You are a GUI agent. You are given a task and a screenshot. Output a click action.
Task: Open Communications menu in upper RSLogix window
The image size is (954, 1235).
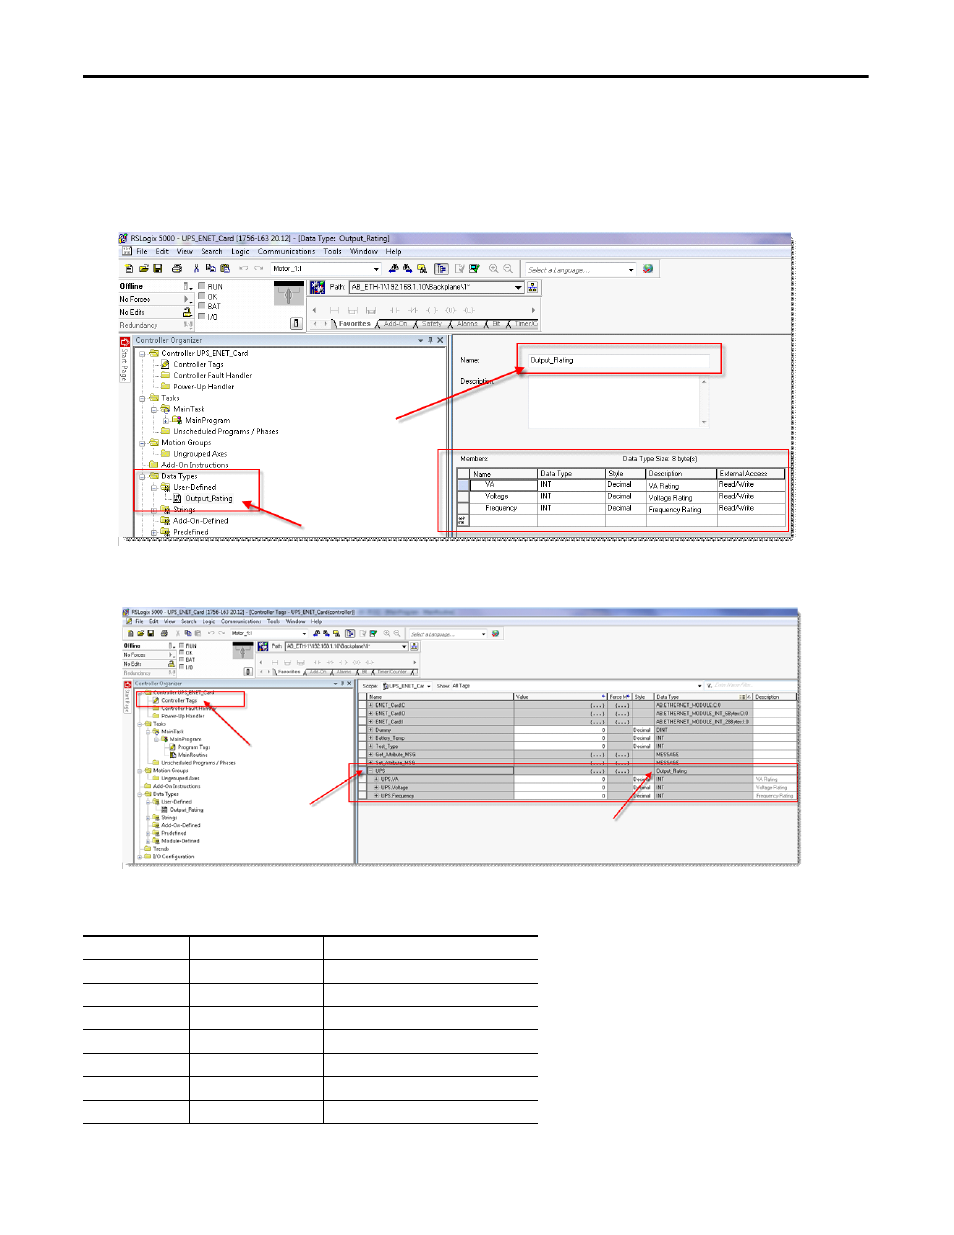286,252
